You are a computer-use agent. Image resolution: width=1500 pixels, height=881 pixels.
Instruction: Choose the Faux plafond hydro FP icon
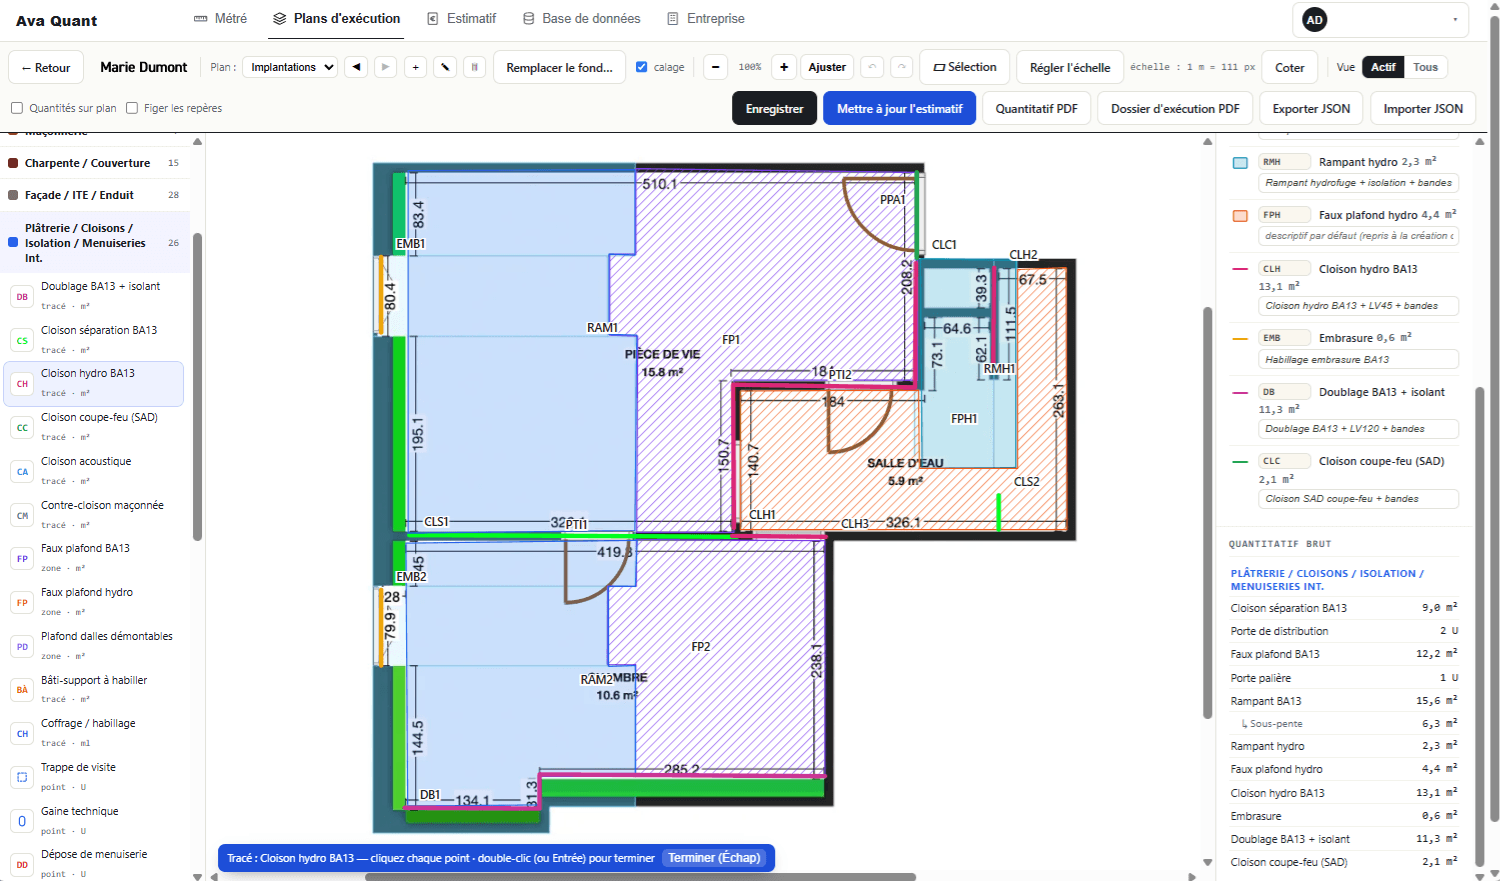pyautogui.click(x=22, y=602)
